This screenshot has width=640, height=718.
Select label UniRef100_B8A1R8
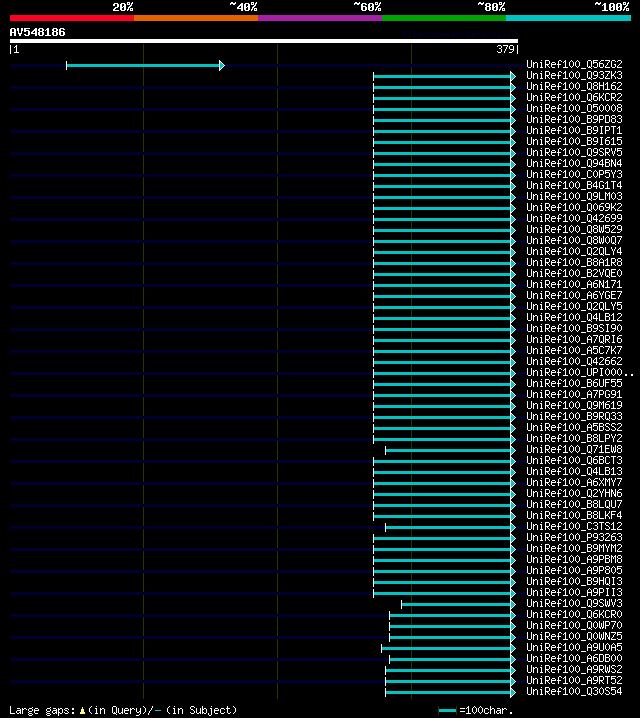(574, 262)
